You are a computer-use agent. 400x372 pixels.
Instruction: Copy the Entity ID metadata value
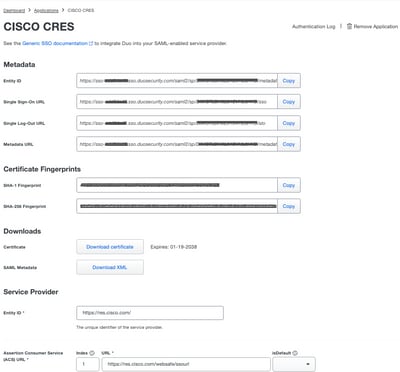point(289,81)
